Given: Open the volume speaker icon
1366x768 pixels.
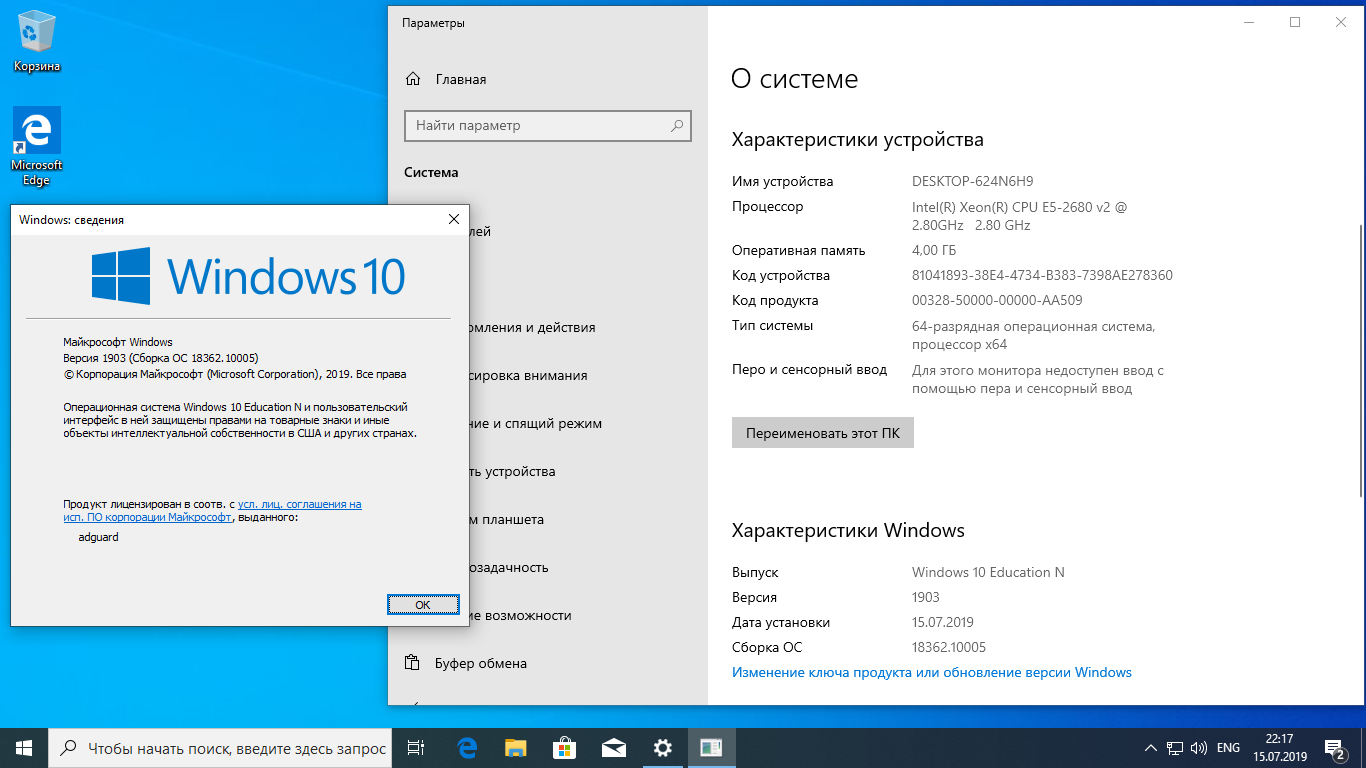Looking at the screenshot, I should tap(1200, 748).
